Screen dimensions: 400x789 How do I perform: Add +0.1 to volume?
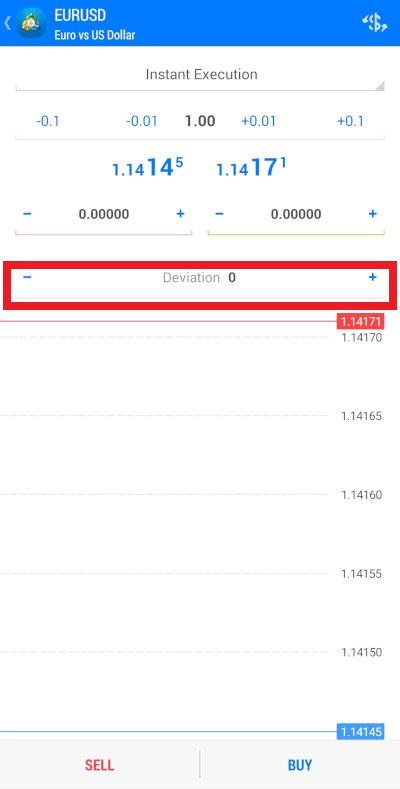click(350, 121)
